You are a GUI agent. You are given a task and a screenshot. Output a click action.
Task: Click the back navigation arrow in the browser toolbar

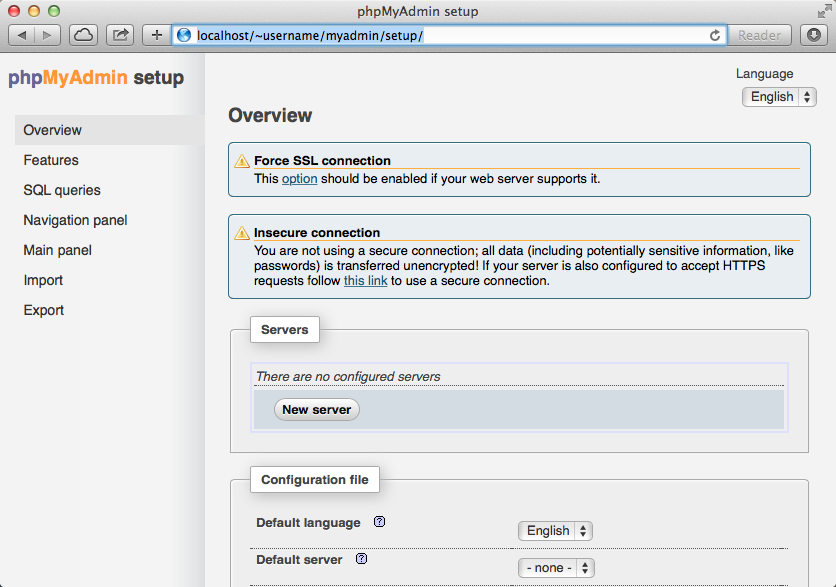(x=22, y=33)
